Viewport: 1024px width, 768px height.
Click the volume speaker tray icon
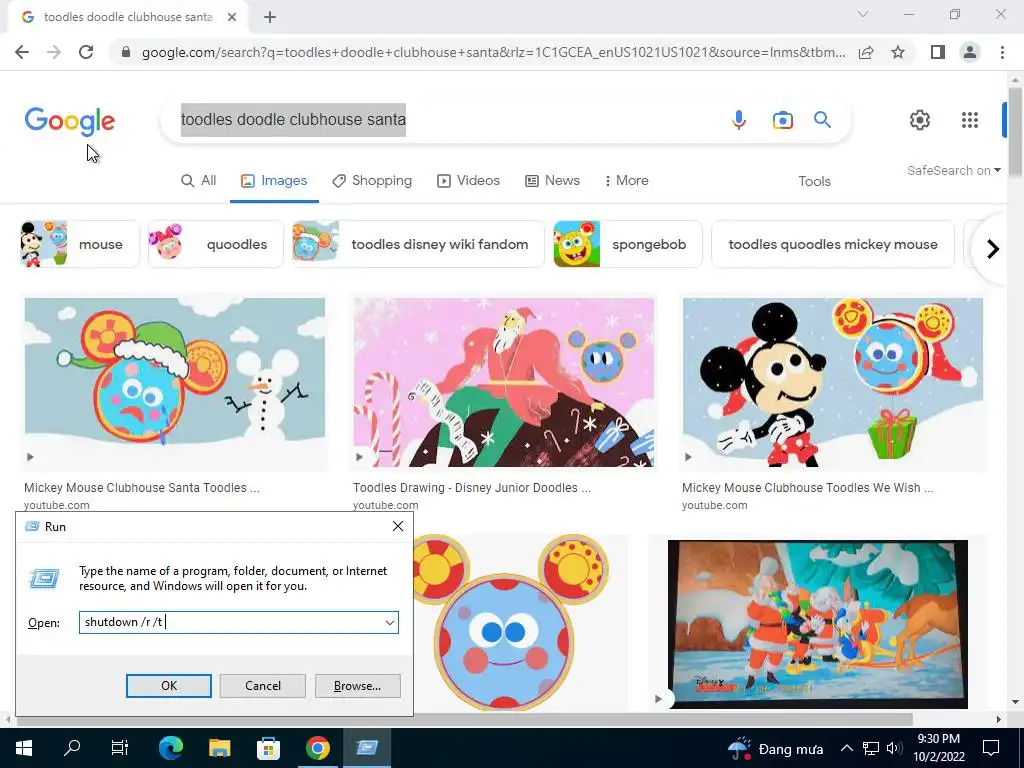click(x=894, y=748)
